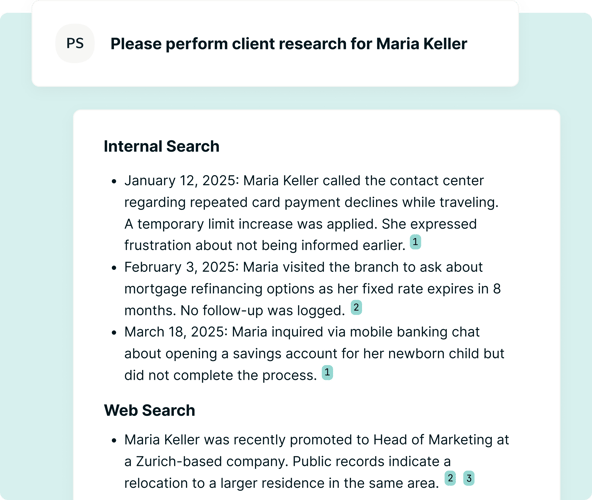
Task: Click the PS user avatar
Action: pos(75,43)
